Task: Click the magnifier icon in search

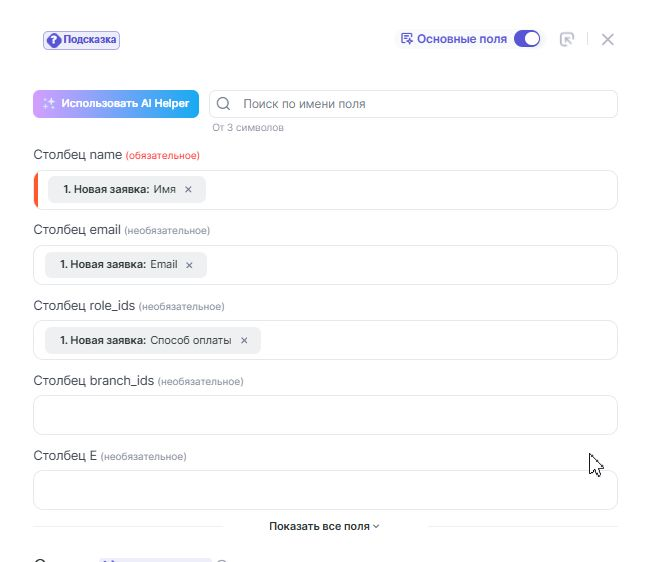Action: (x=224, y=104)
